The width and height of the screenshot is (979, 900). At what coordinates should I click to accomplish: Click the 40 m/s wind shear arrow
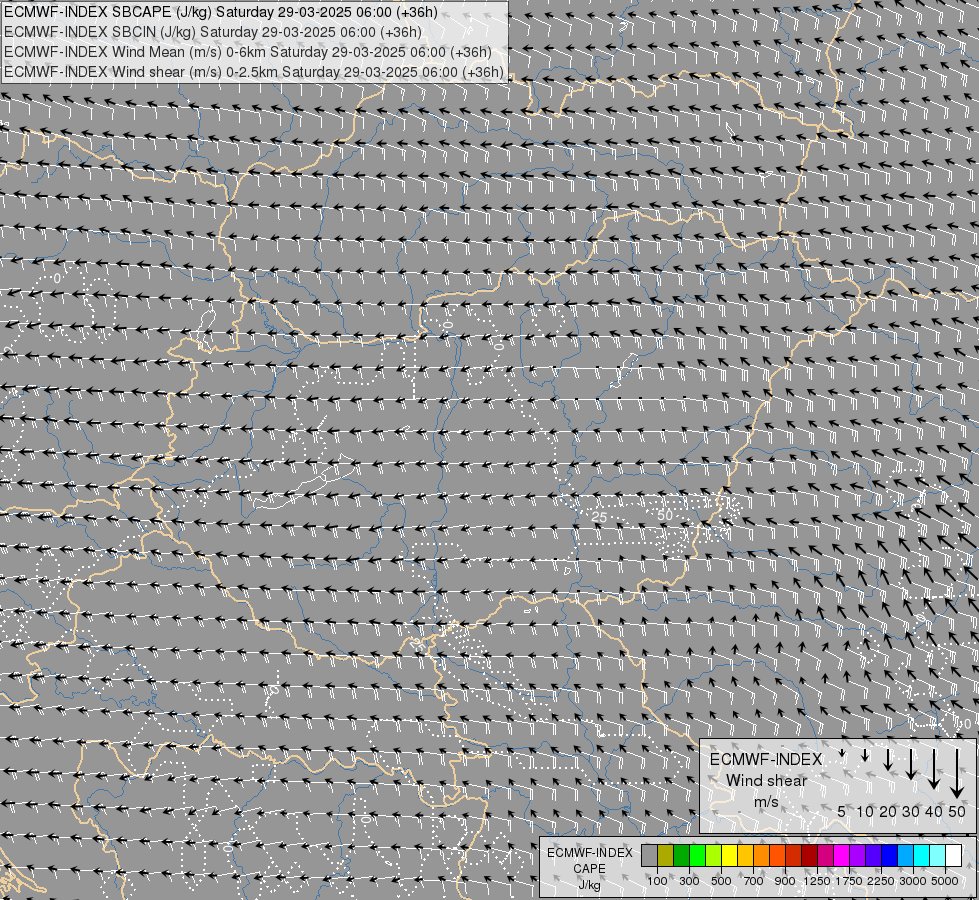(x=934, y=769)
